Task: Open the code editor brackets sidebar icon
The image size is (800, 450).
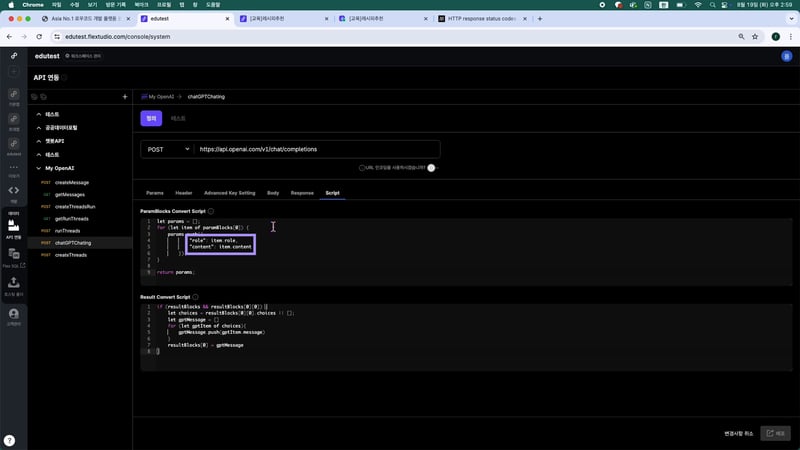Action: coord(14,190)
